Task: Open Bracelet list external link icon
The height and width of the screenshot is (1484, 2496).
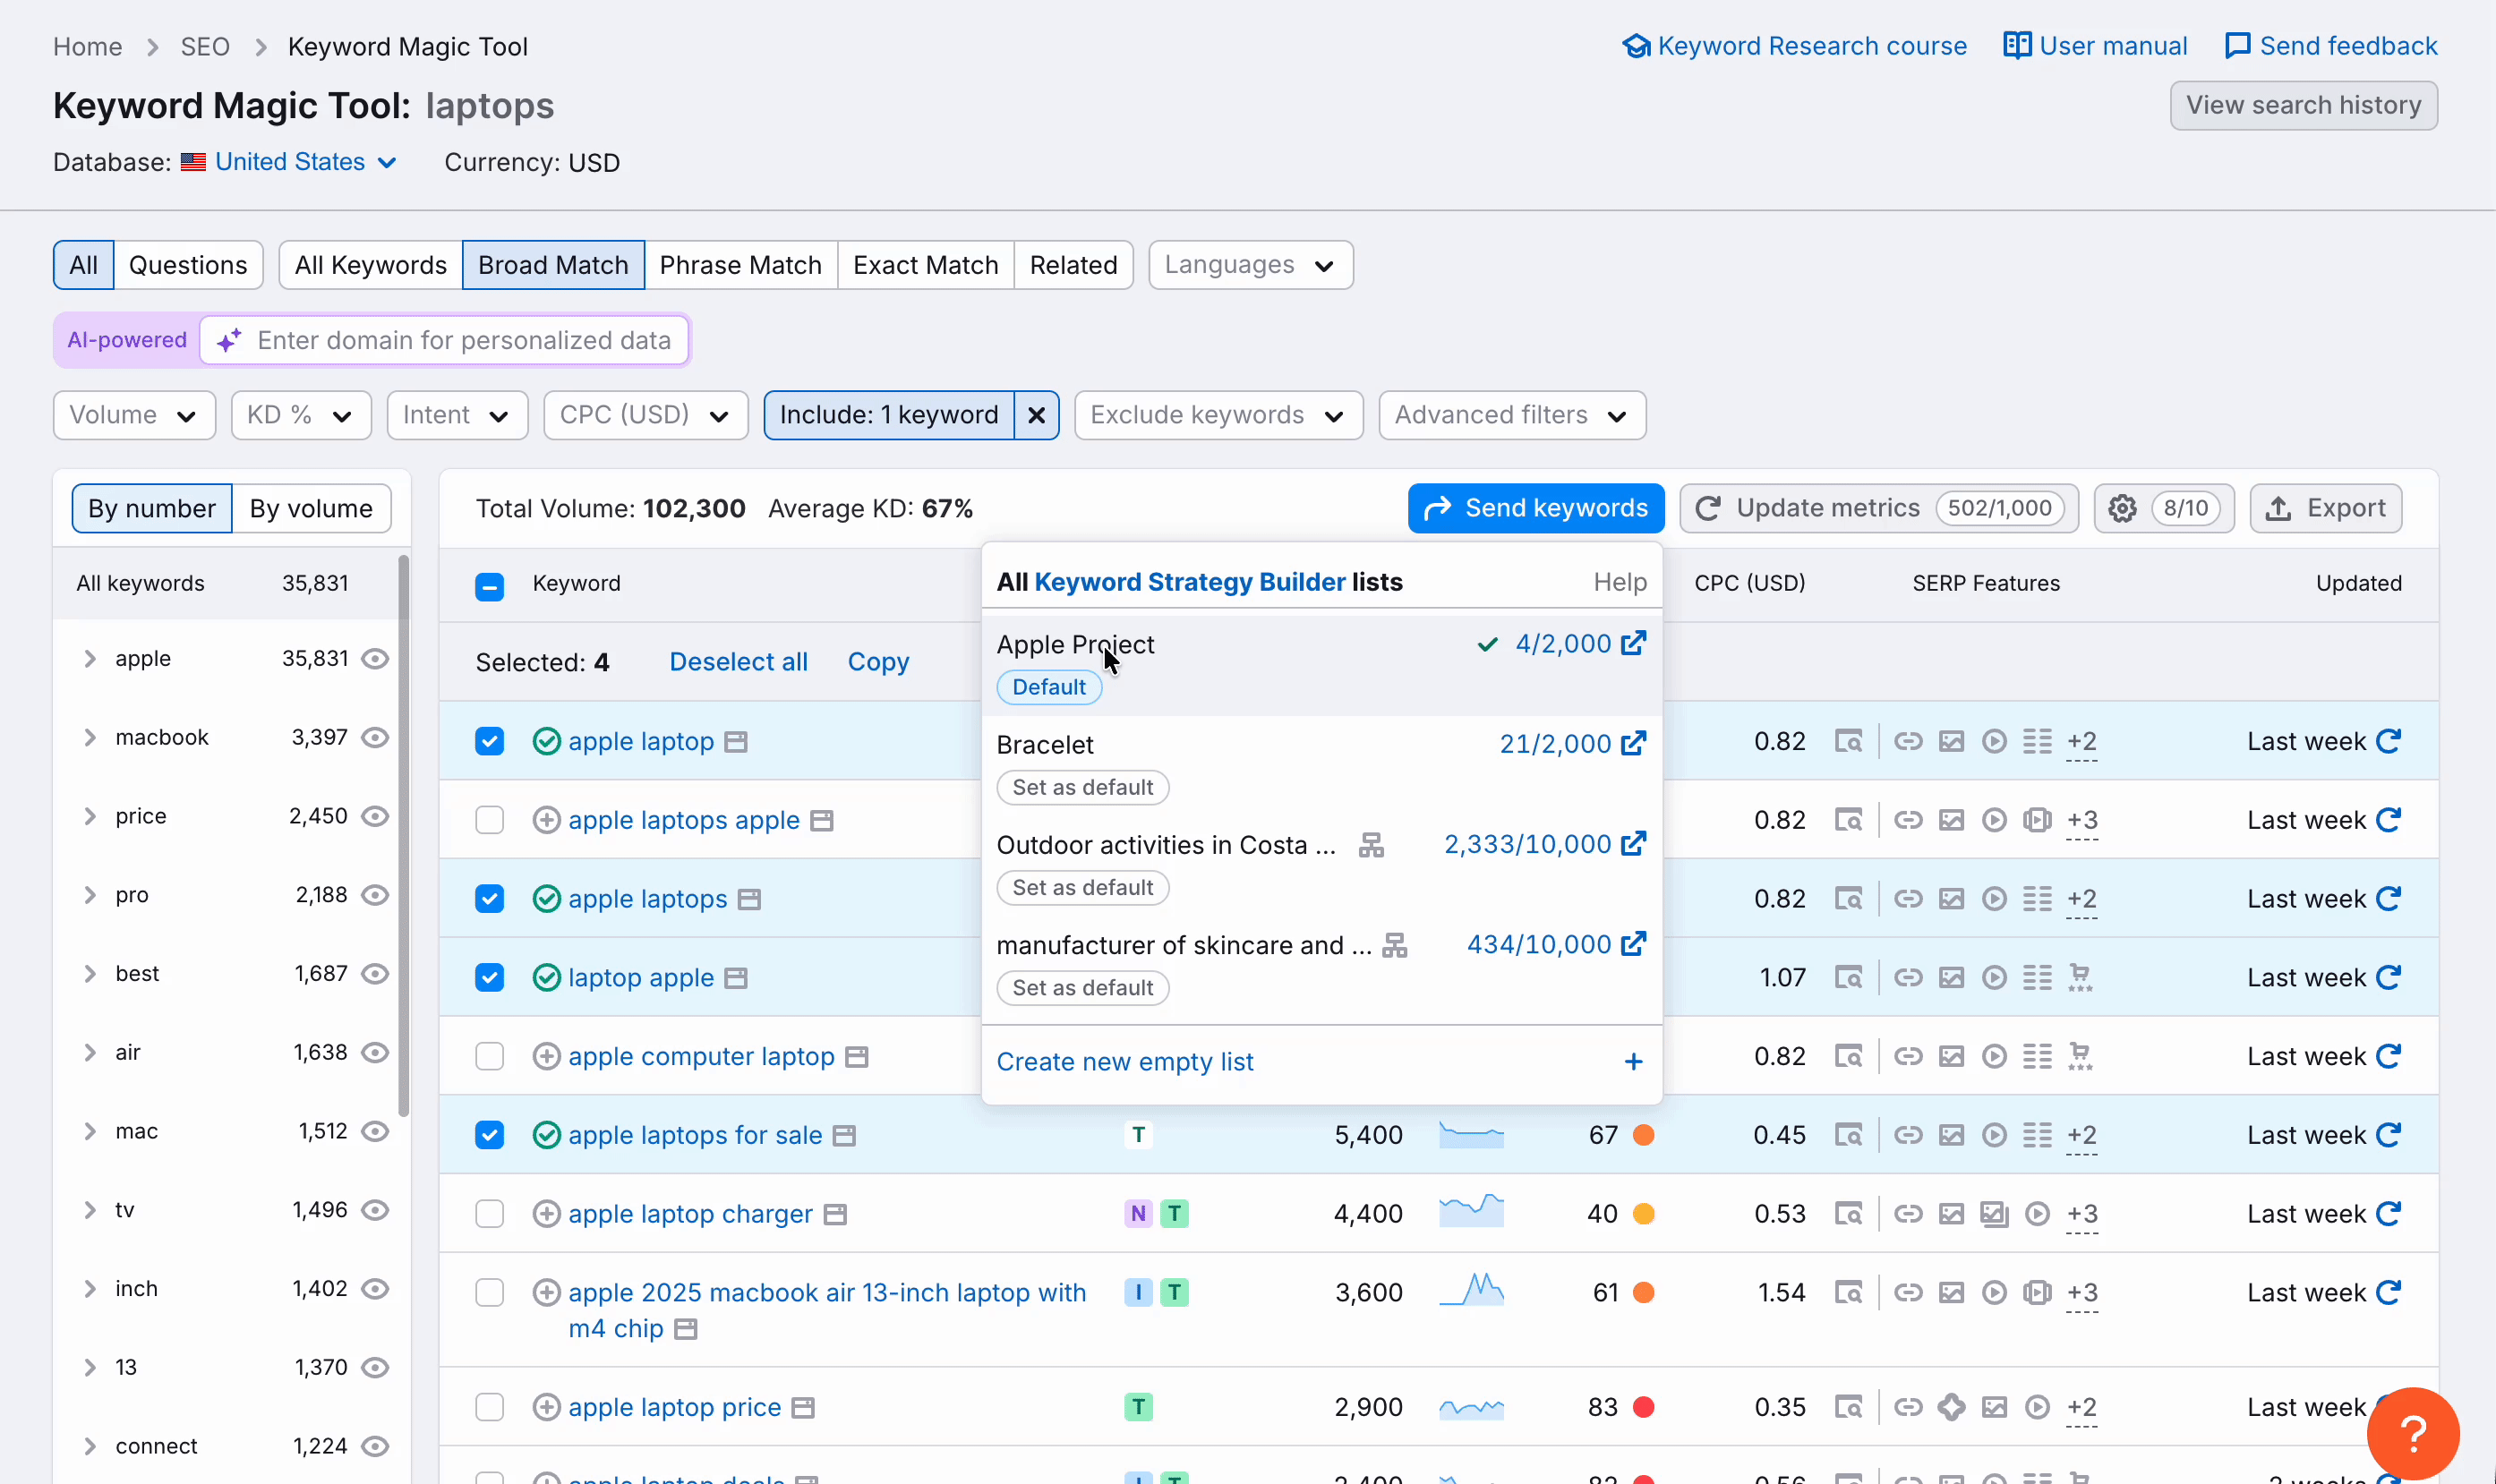Action: [x=1633, y=743]
